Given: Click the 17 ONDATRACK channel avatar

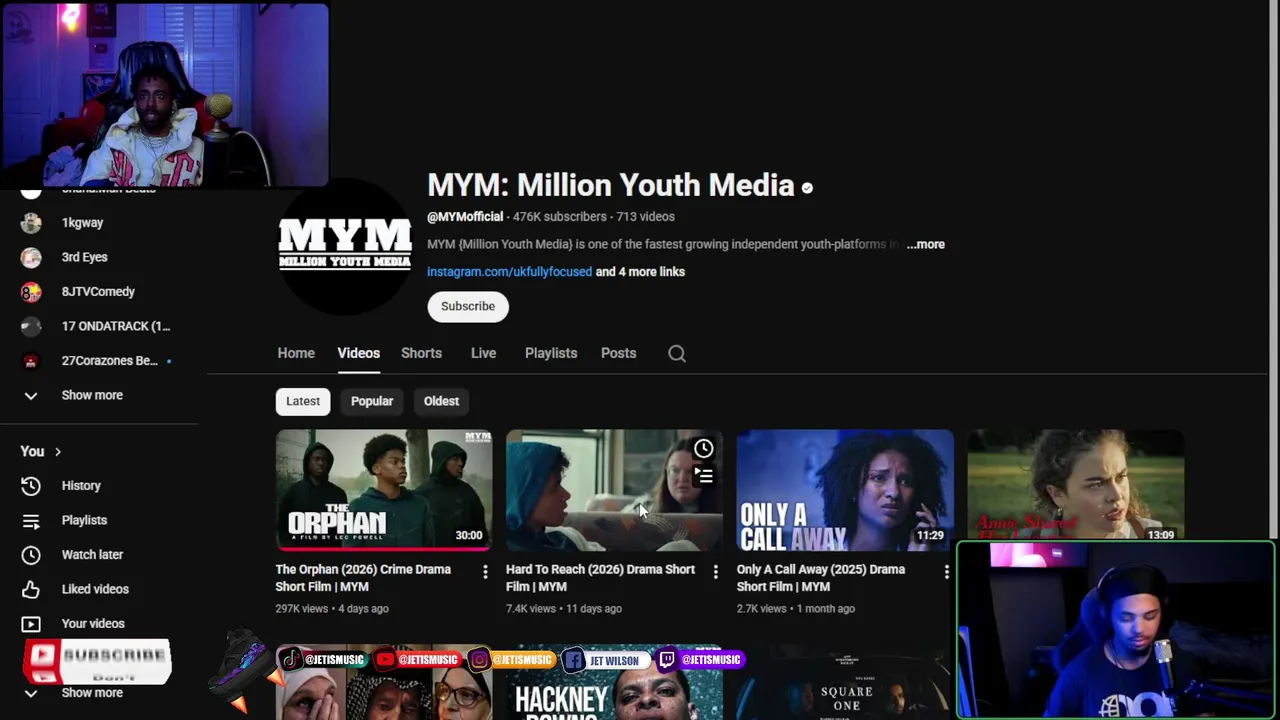Looking at the screenshot, I should click(31, 326).
